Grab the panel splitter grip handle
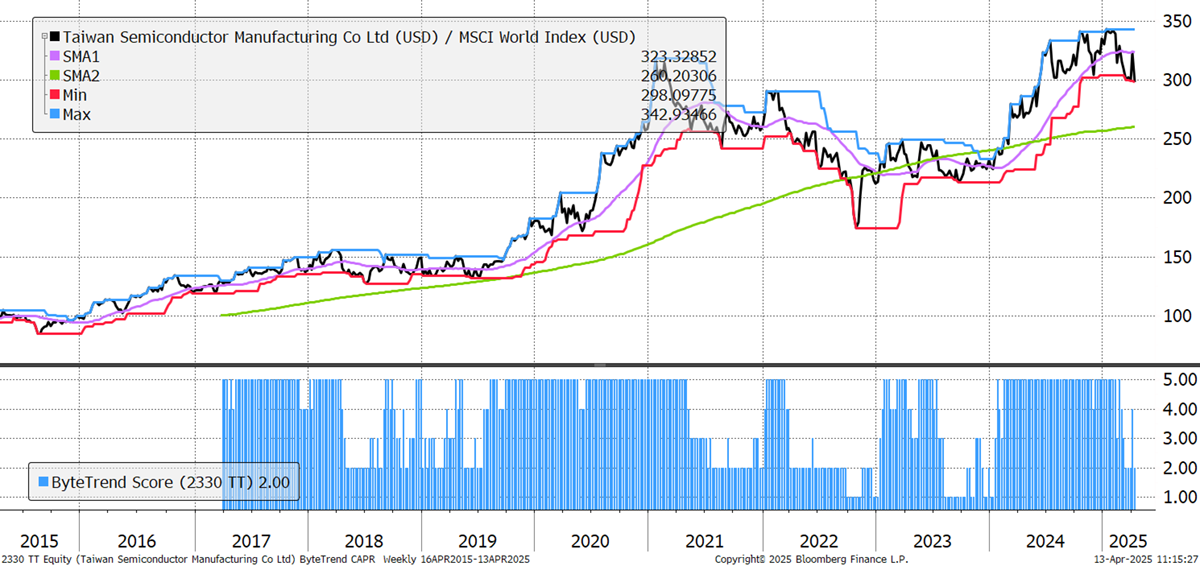 600,366
